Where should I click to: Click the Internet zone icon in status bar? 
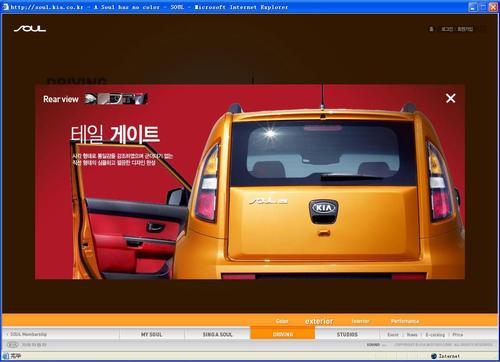point(433,356)
